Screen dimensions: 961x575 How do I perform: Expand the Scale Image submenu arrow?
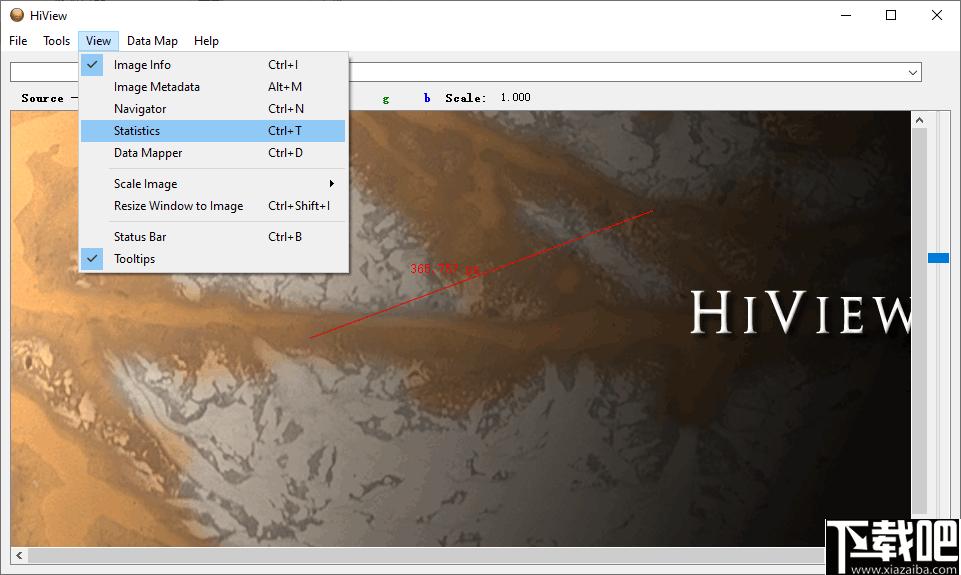(x=332, y=183)
